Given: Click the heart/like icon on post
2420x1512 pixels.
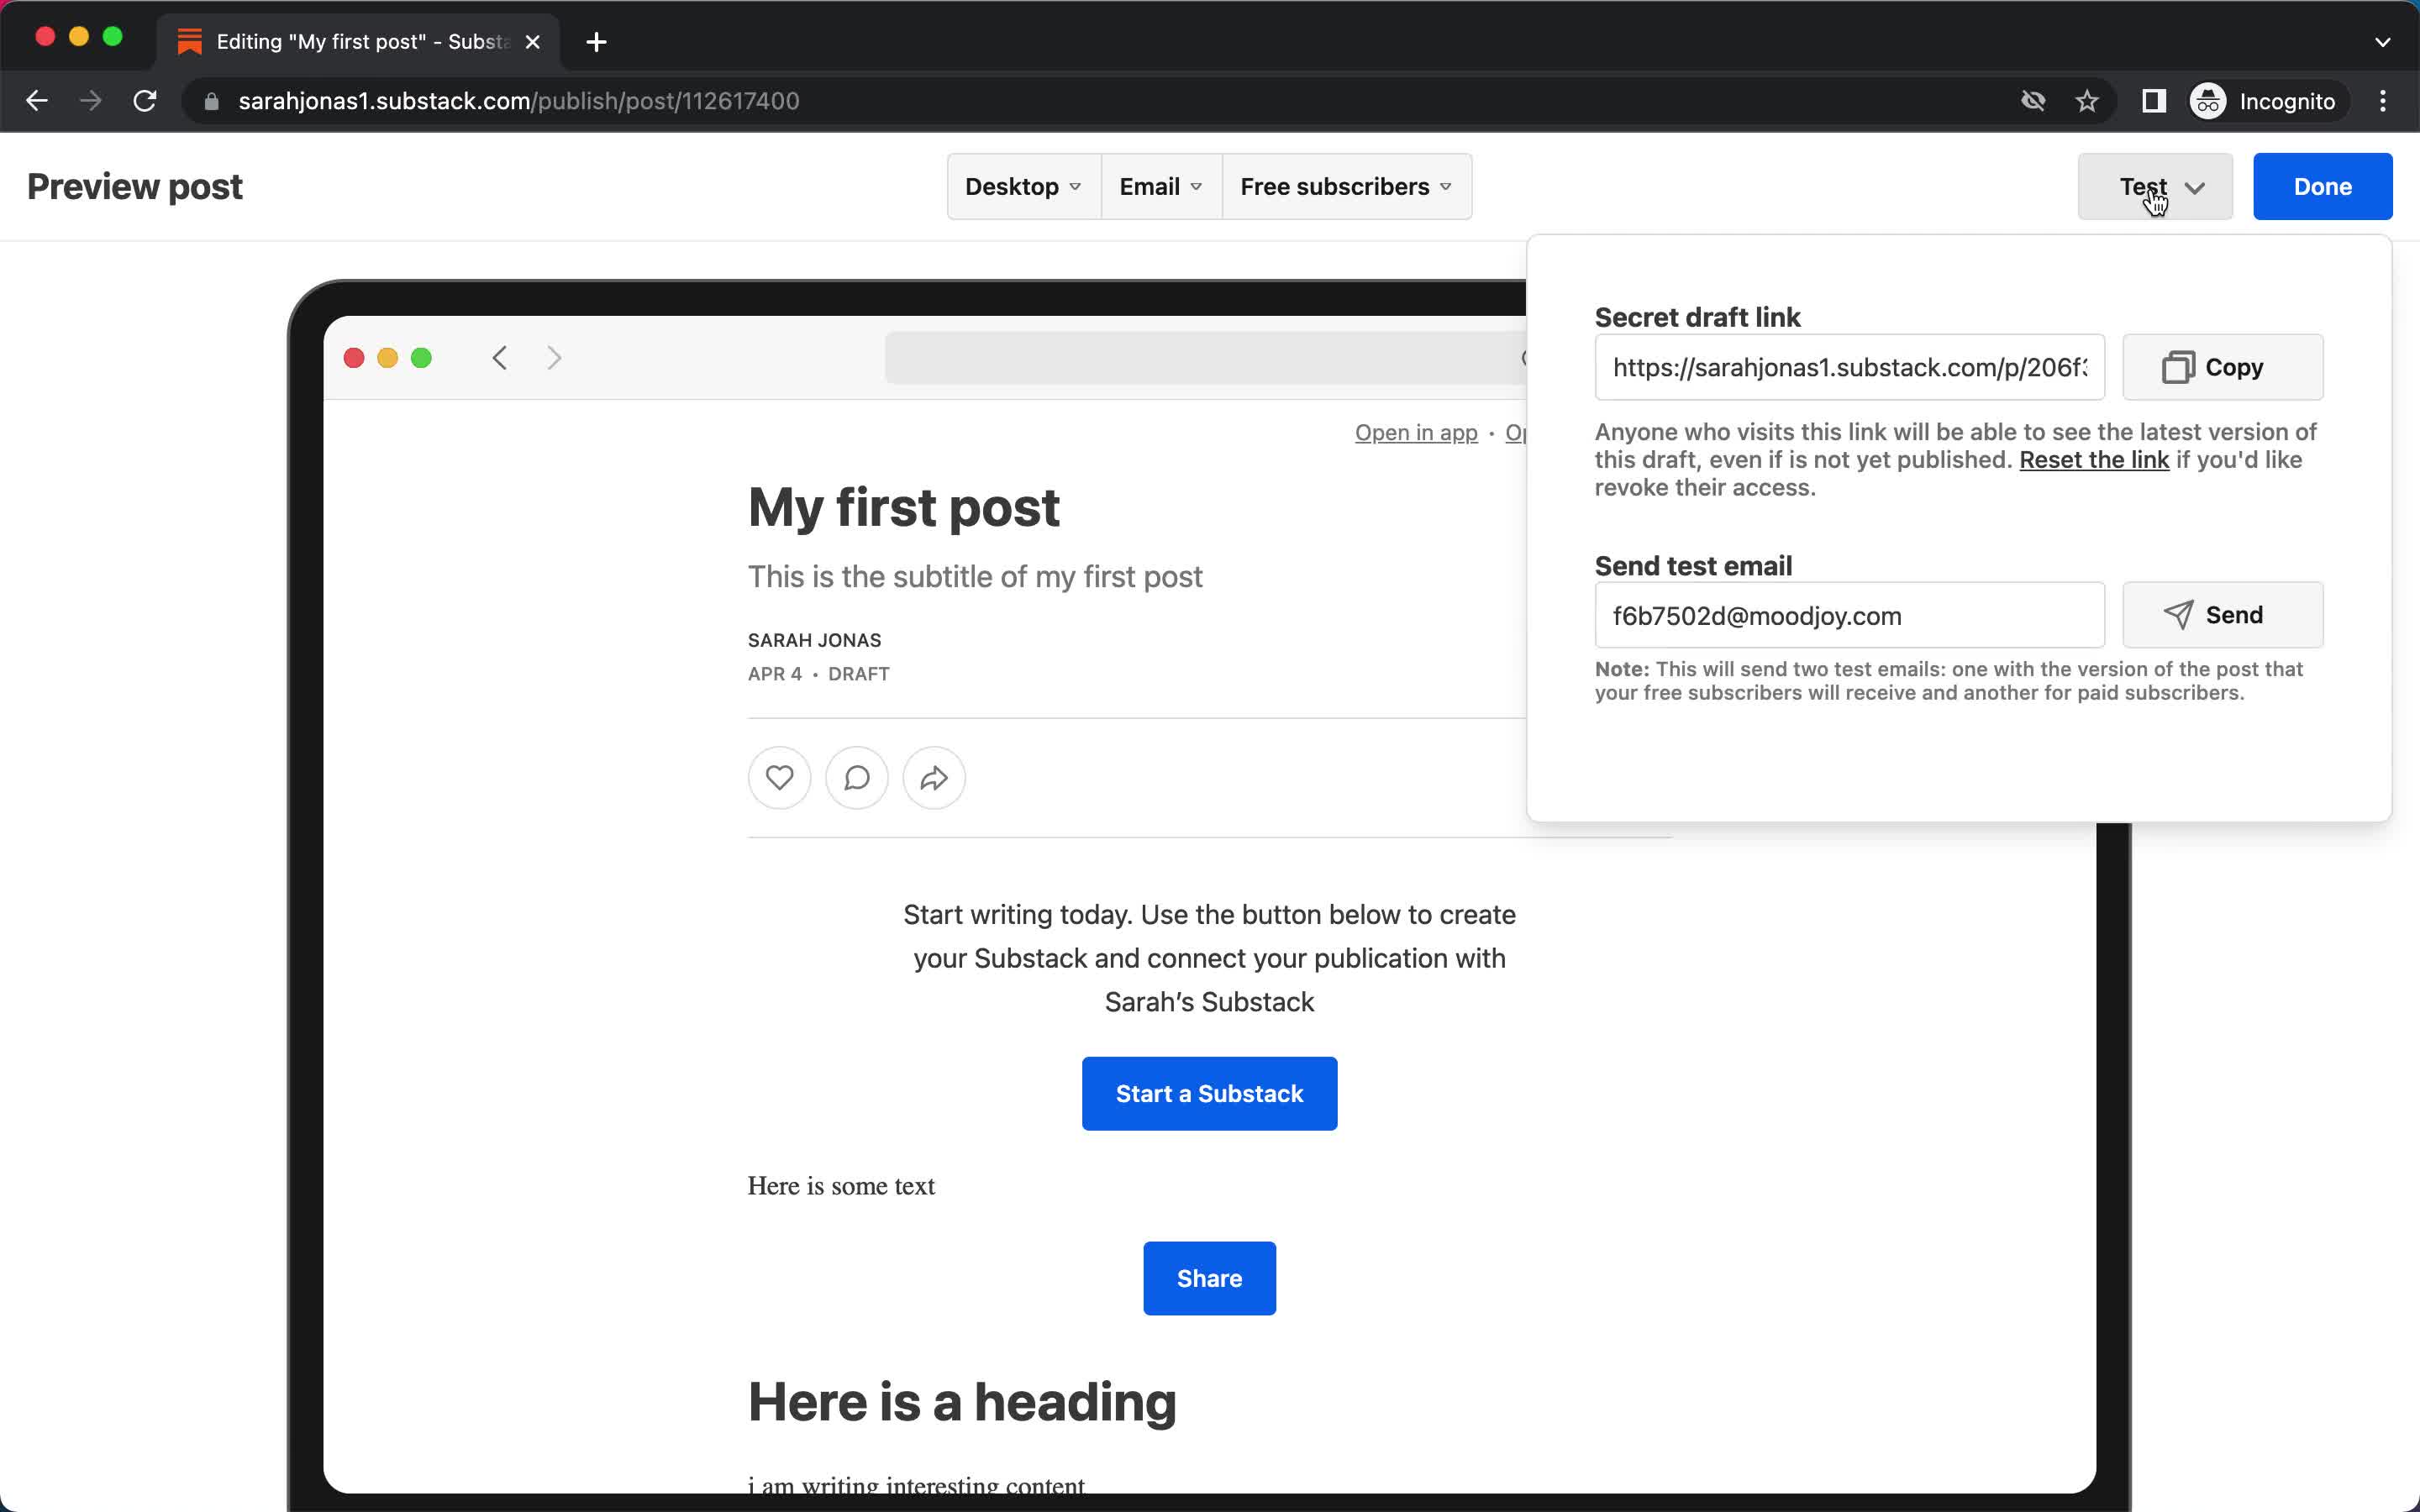Looking at the screenshot, I should (779, 777).
